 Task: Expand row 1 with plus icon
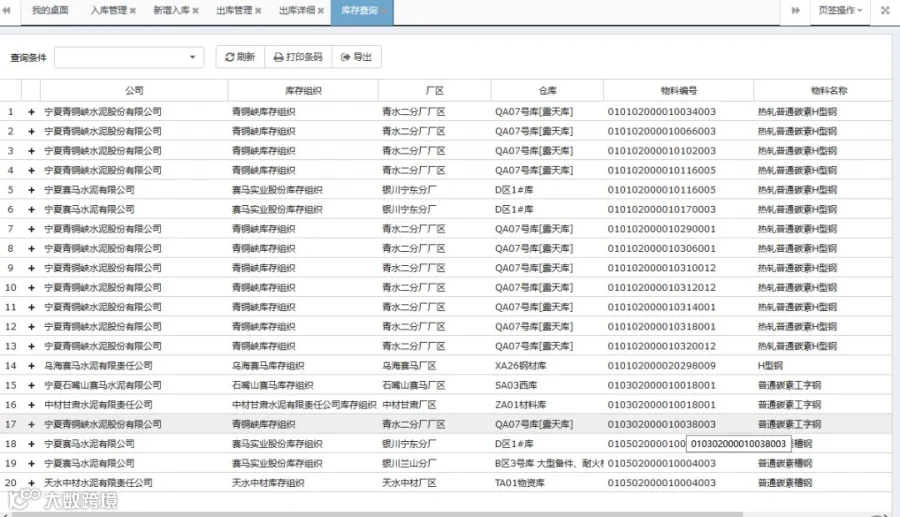31,112
